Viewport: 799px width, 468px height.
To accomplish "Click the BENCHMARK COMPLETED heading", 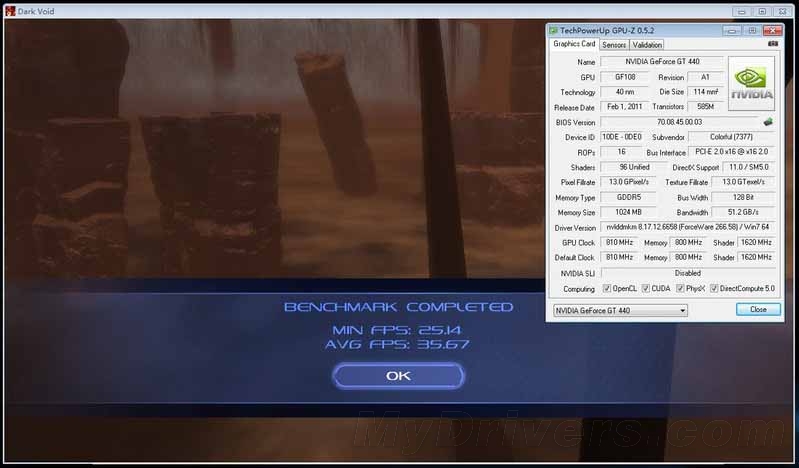I will point(398,307).
